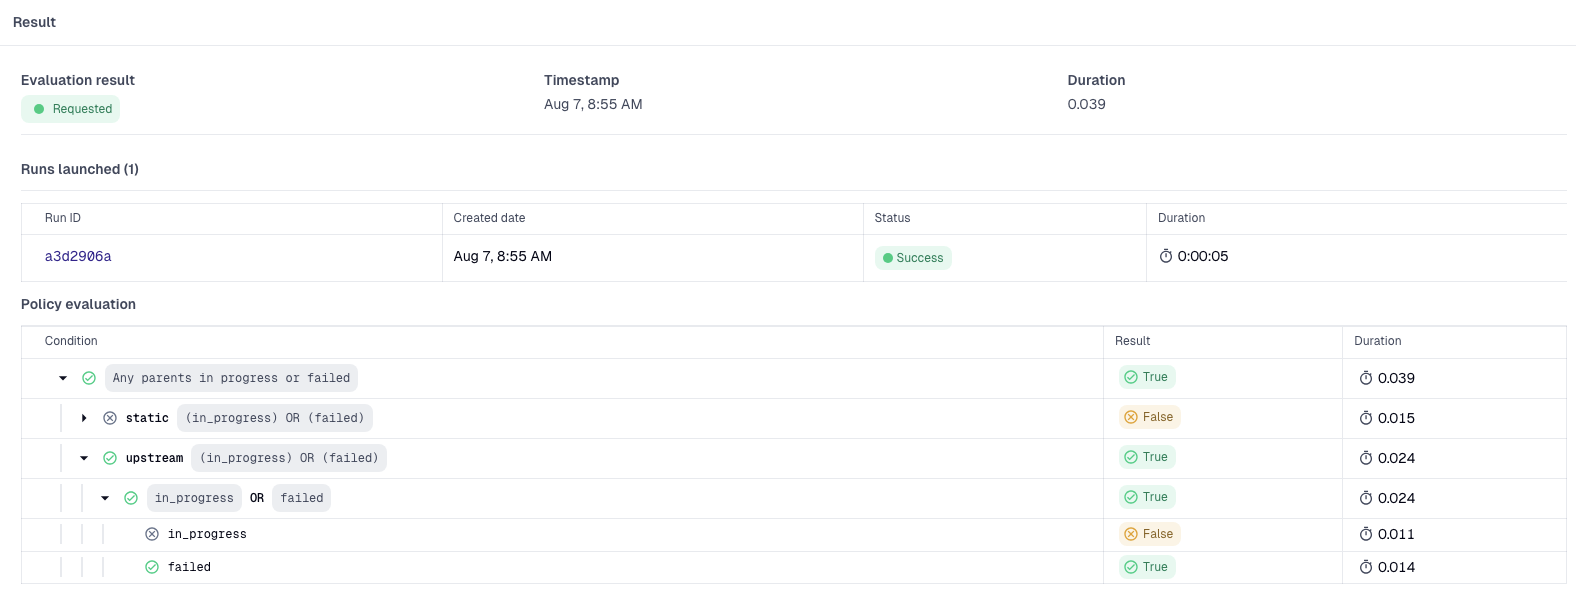Click the green check icon beside upstream
Viewport: 1576px width, 593px height.
pyautogui.click(x=110, y=458)
